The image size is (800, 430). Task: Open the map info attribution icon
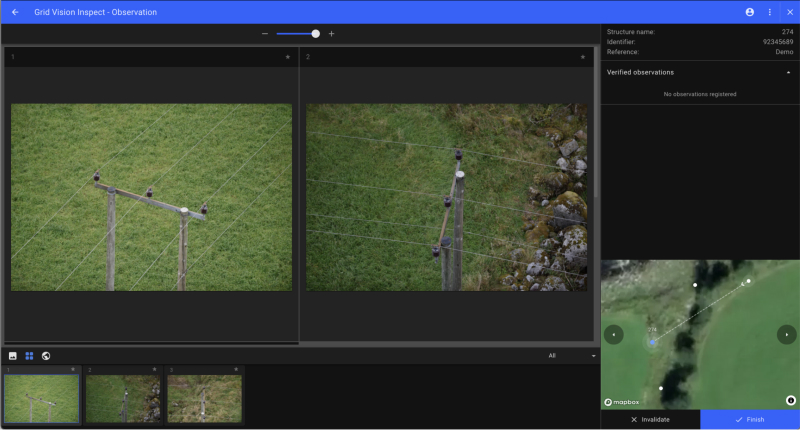point(790,400)
